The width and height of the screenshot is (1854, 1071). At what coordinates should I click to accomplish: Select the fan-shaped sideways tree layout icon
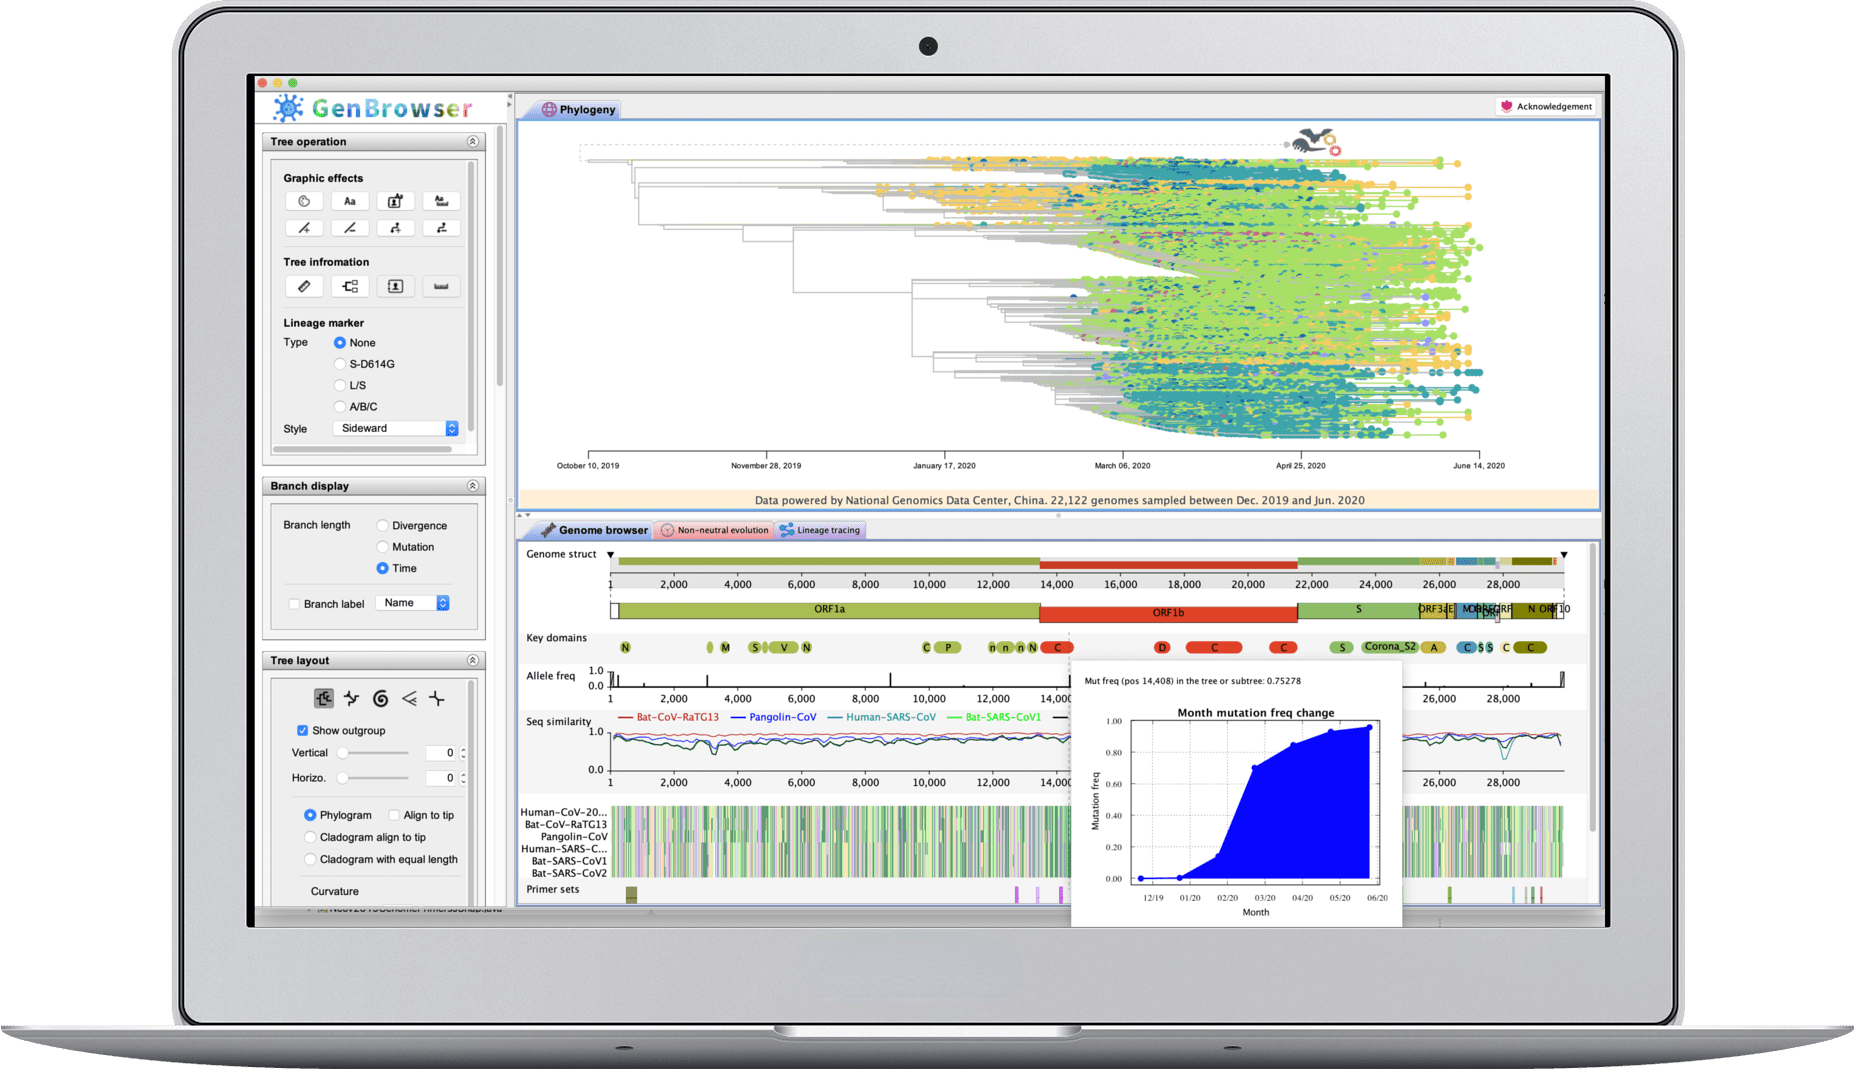(409, 698)
